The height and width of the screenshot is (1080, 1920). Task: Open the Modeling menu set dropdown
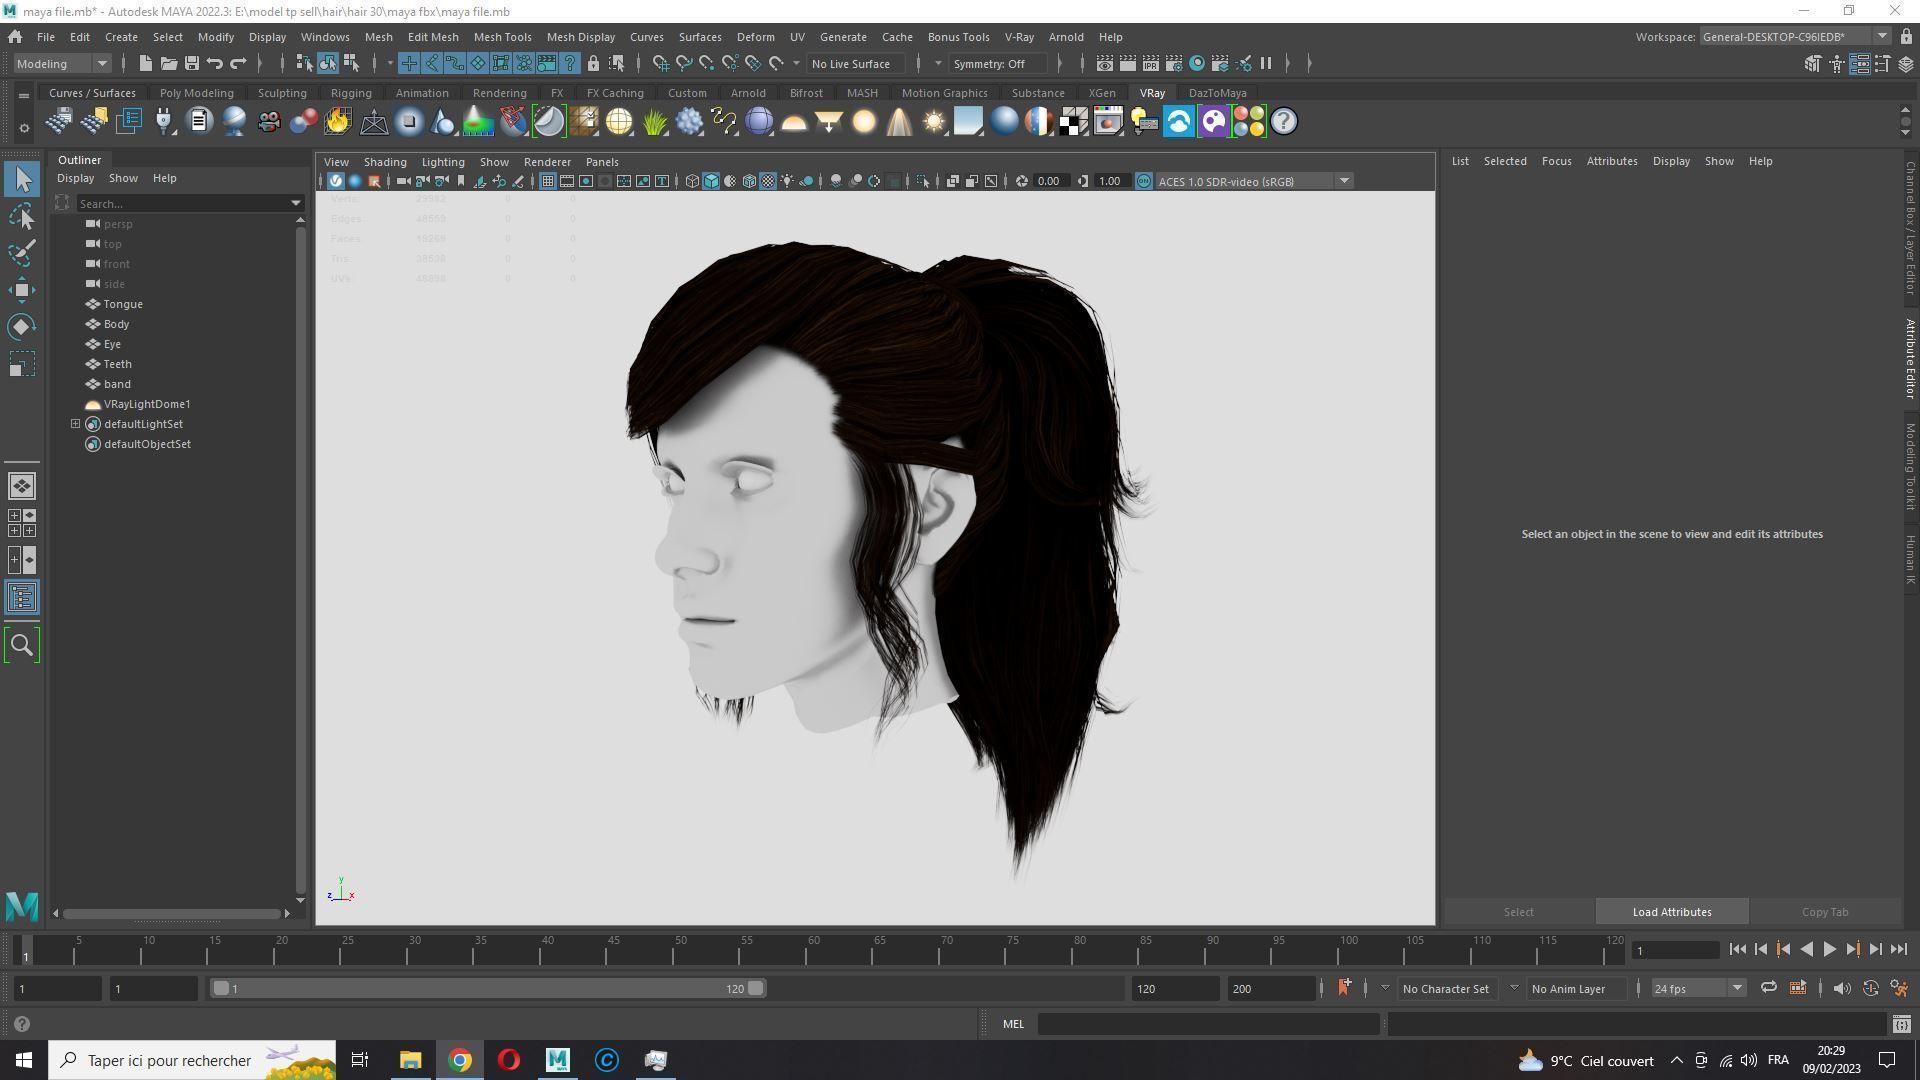62,63
